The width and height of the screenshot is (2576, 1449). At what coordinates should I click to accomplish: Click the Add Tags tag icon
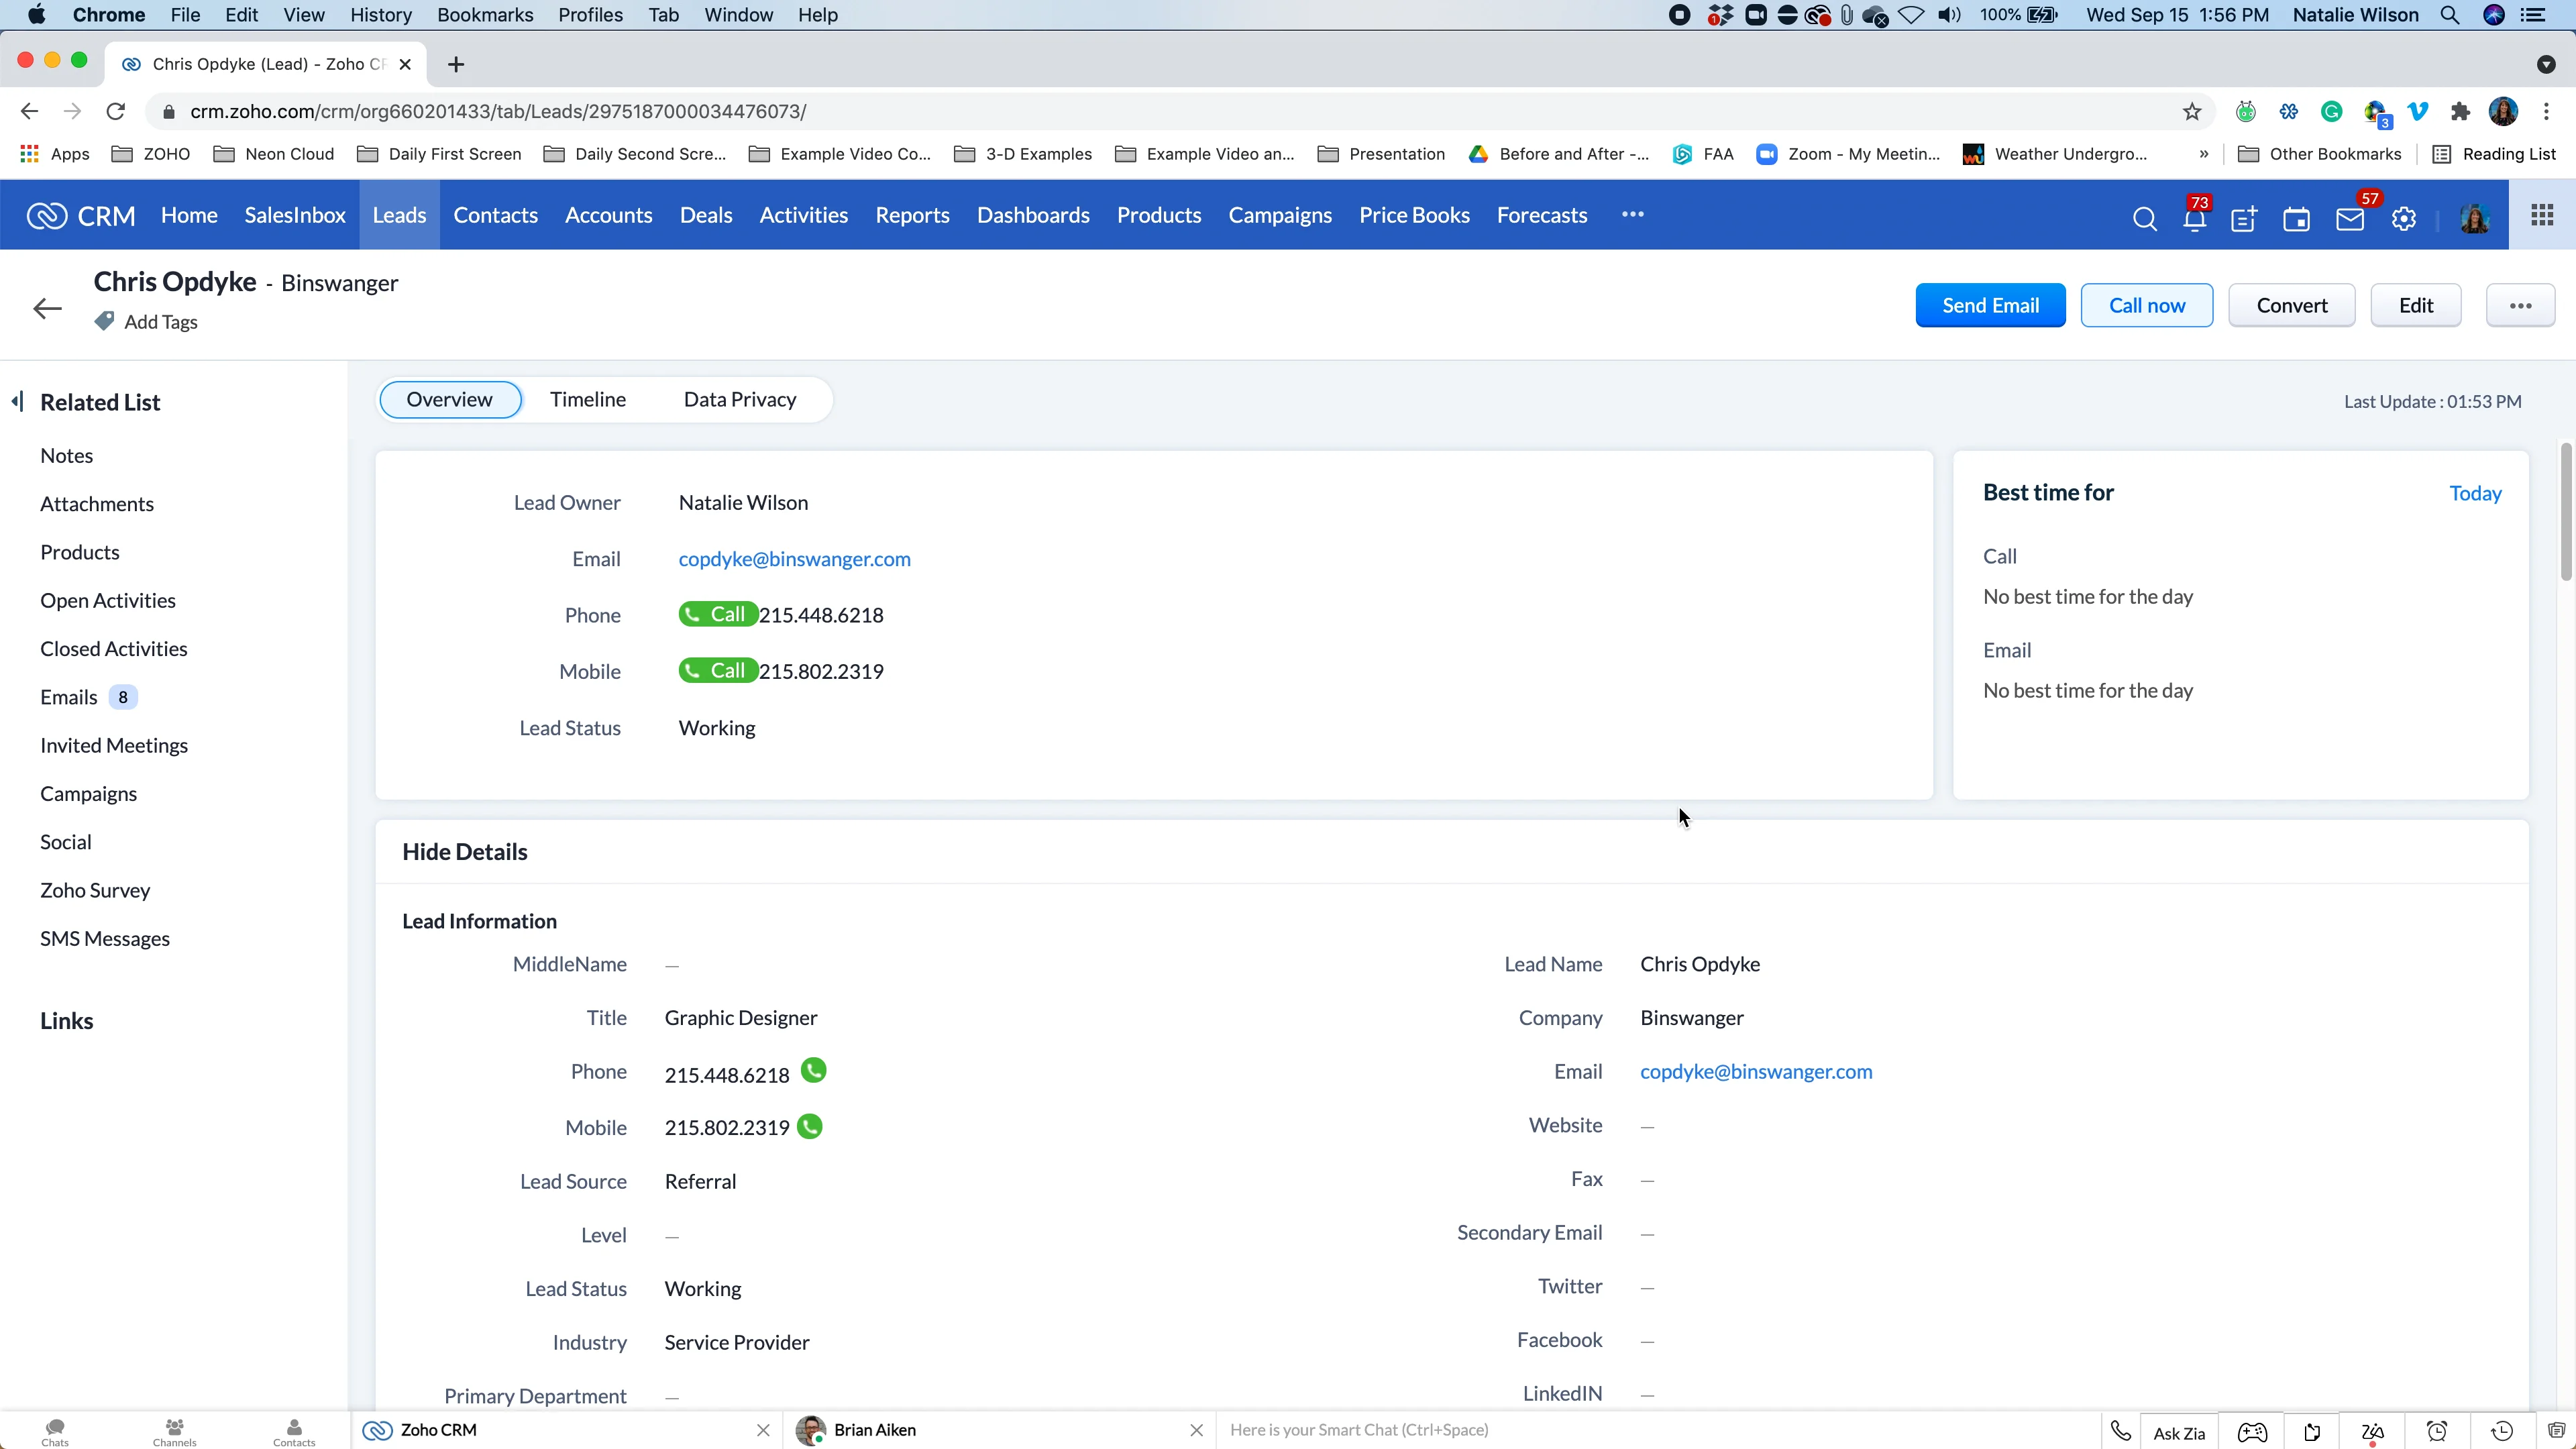(x=104, y=321)
